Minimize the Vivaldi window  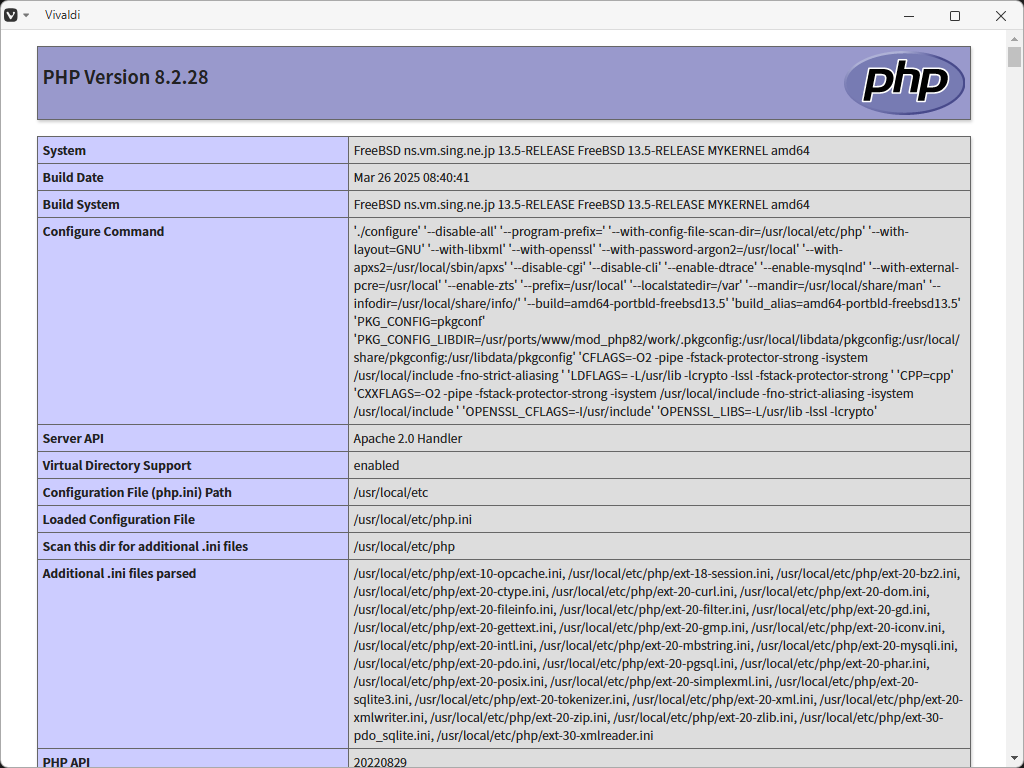coord(908,16)
